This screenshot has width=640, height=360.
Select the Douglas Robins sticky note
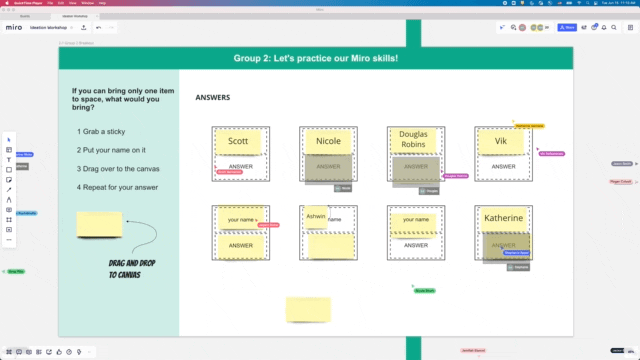tap(413, 140)
